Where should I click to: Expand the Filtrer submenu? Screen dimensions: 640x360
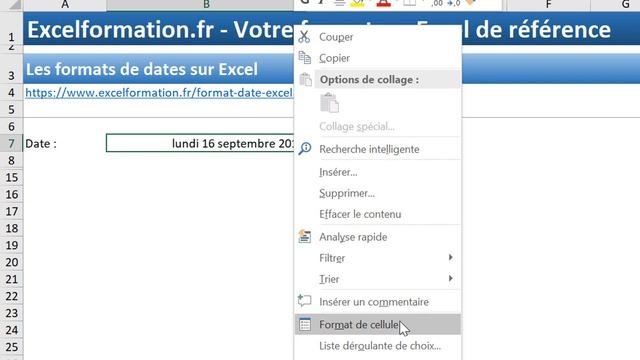coord(378,258)
